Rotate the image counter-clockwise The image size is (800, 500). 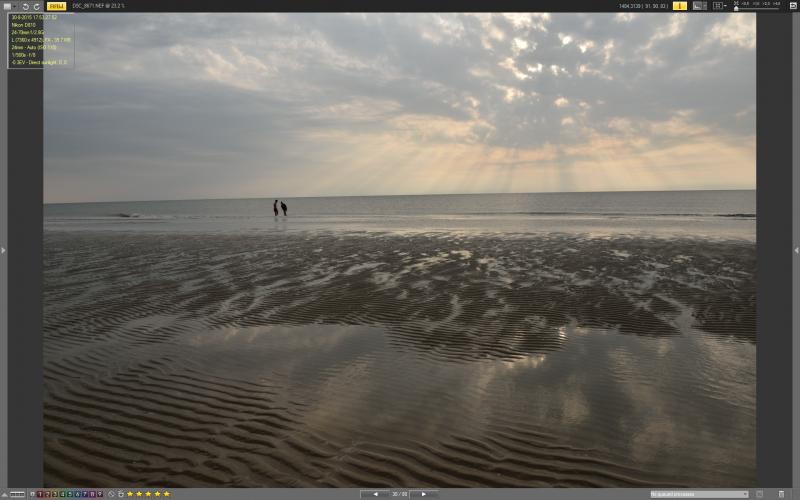pos(26,7)
